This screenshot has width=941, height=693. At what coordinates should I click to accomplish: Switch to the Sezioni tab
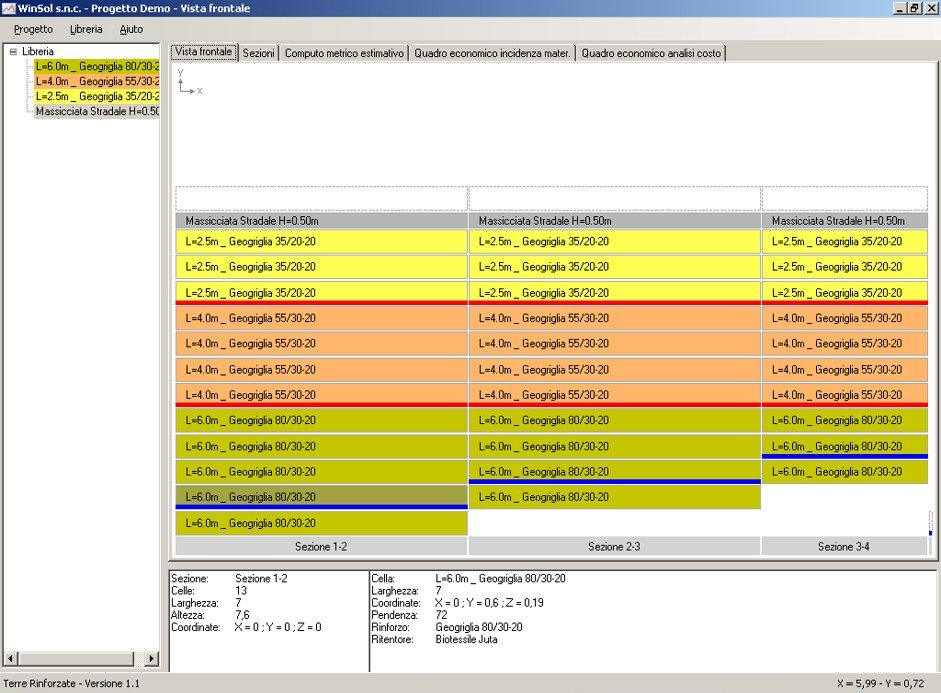point(259,53)
